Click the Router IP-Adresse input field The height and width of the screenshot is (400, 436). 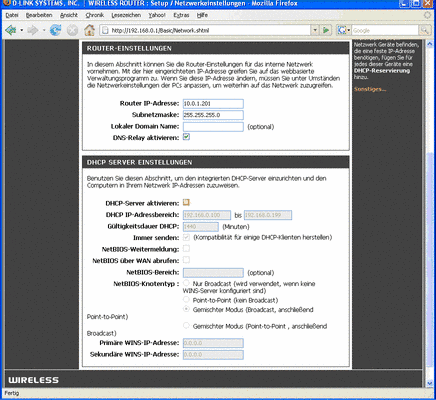[x=213, y=104]
